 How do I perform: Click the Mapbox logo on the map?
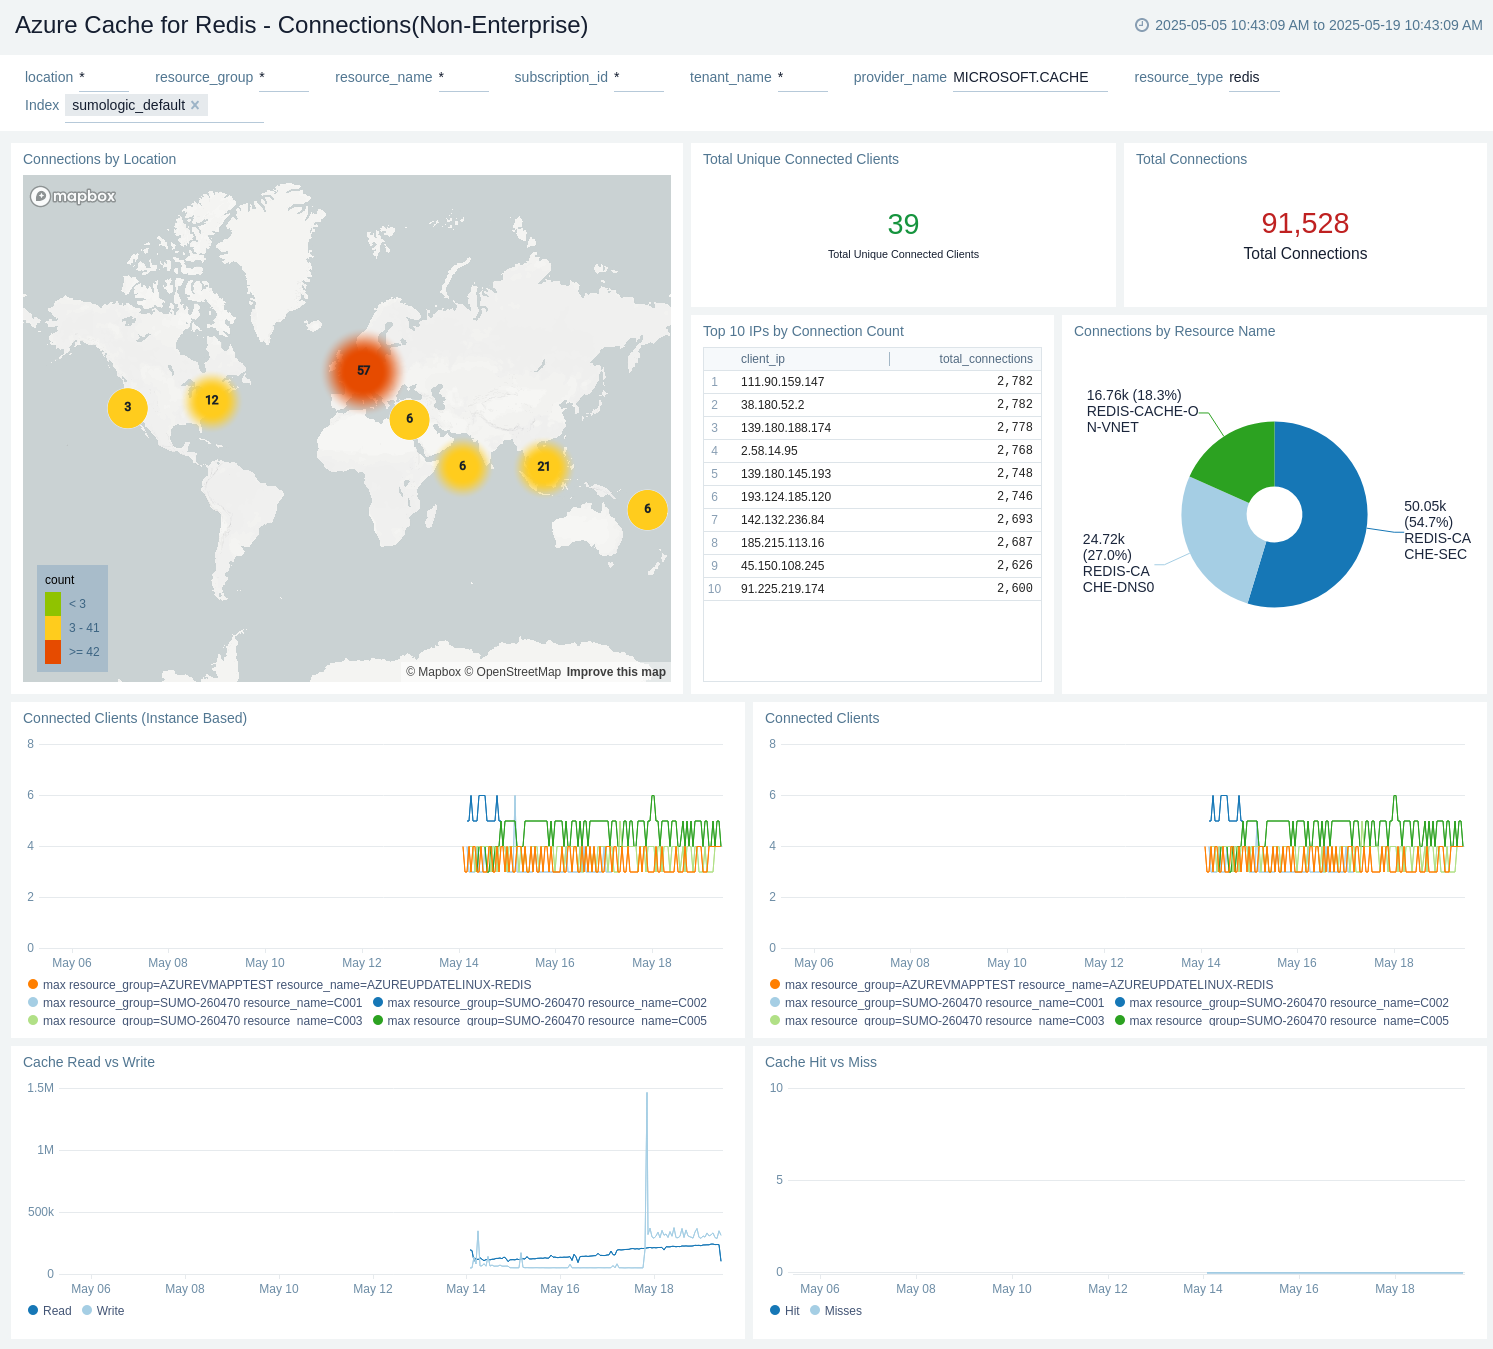point(73,196)
